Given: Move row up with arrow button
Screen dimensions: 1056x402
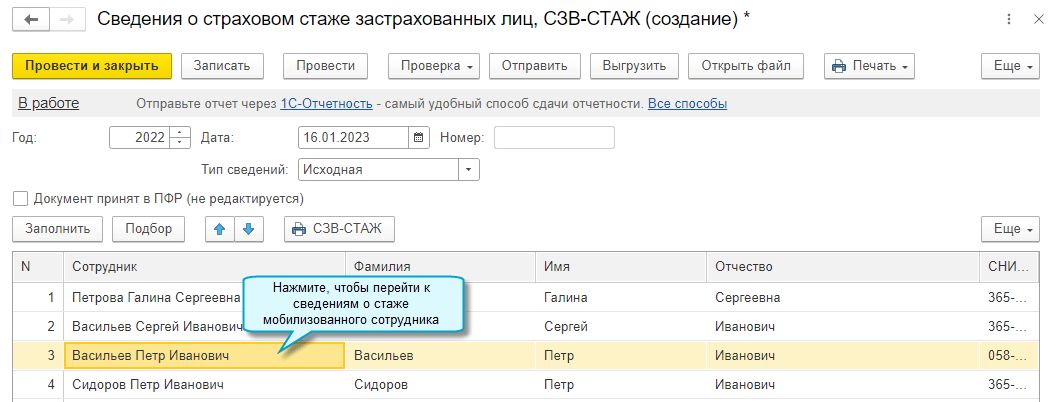Looking at the screenshot, I should point(219,229).
